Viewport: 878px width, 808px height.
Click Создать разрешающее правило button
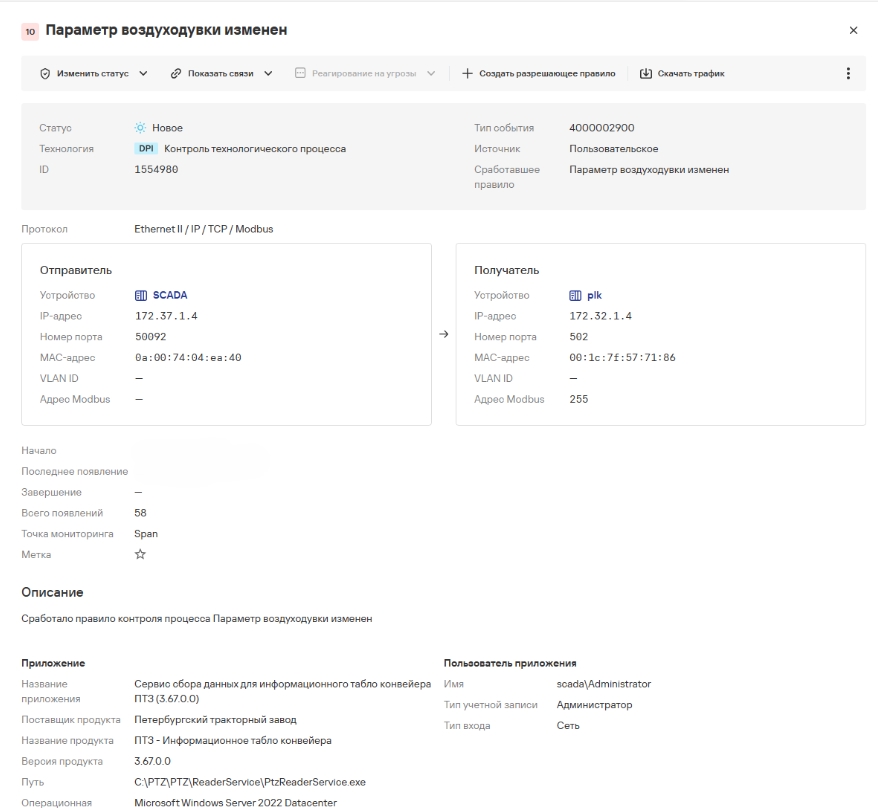(539, 73)
